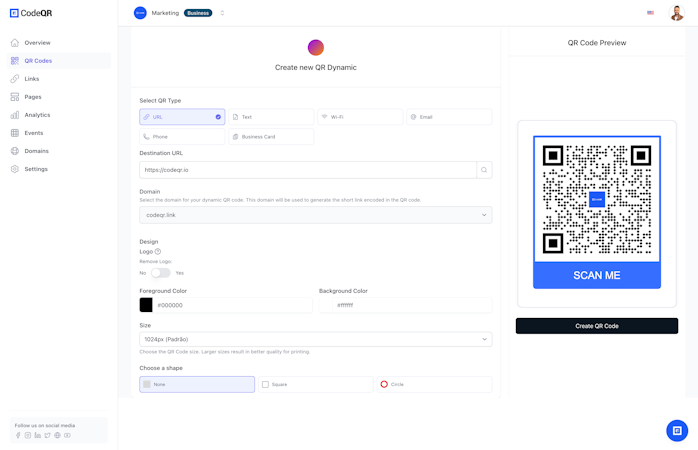
Task: Select the Email QR type
Action: 449,117
